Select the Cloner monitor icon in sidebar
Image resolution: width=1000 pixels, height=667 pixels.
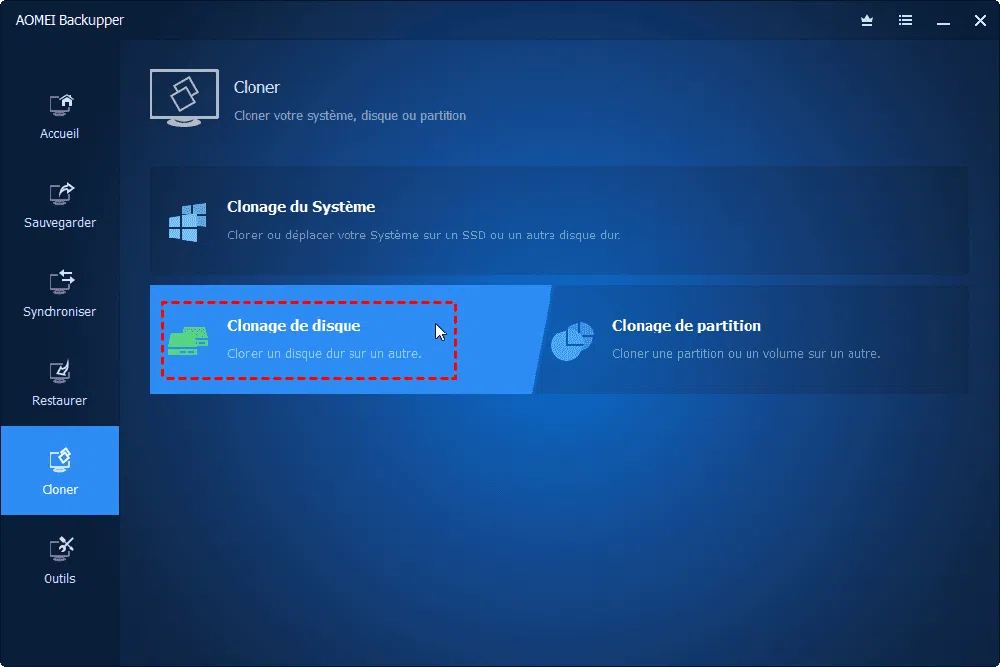(x=59, y=461)
